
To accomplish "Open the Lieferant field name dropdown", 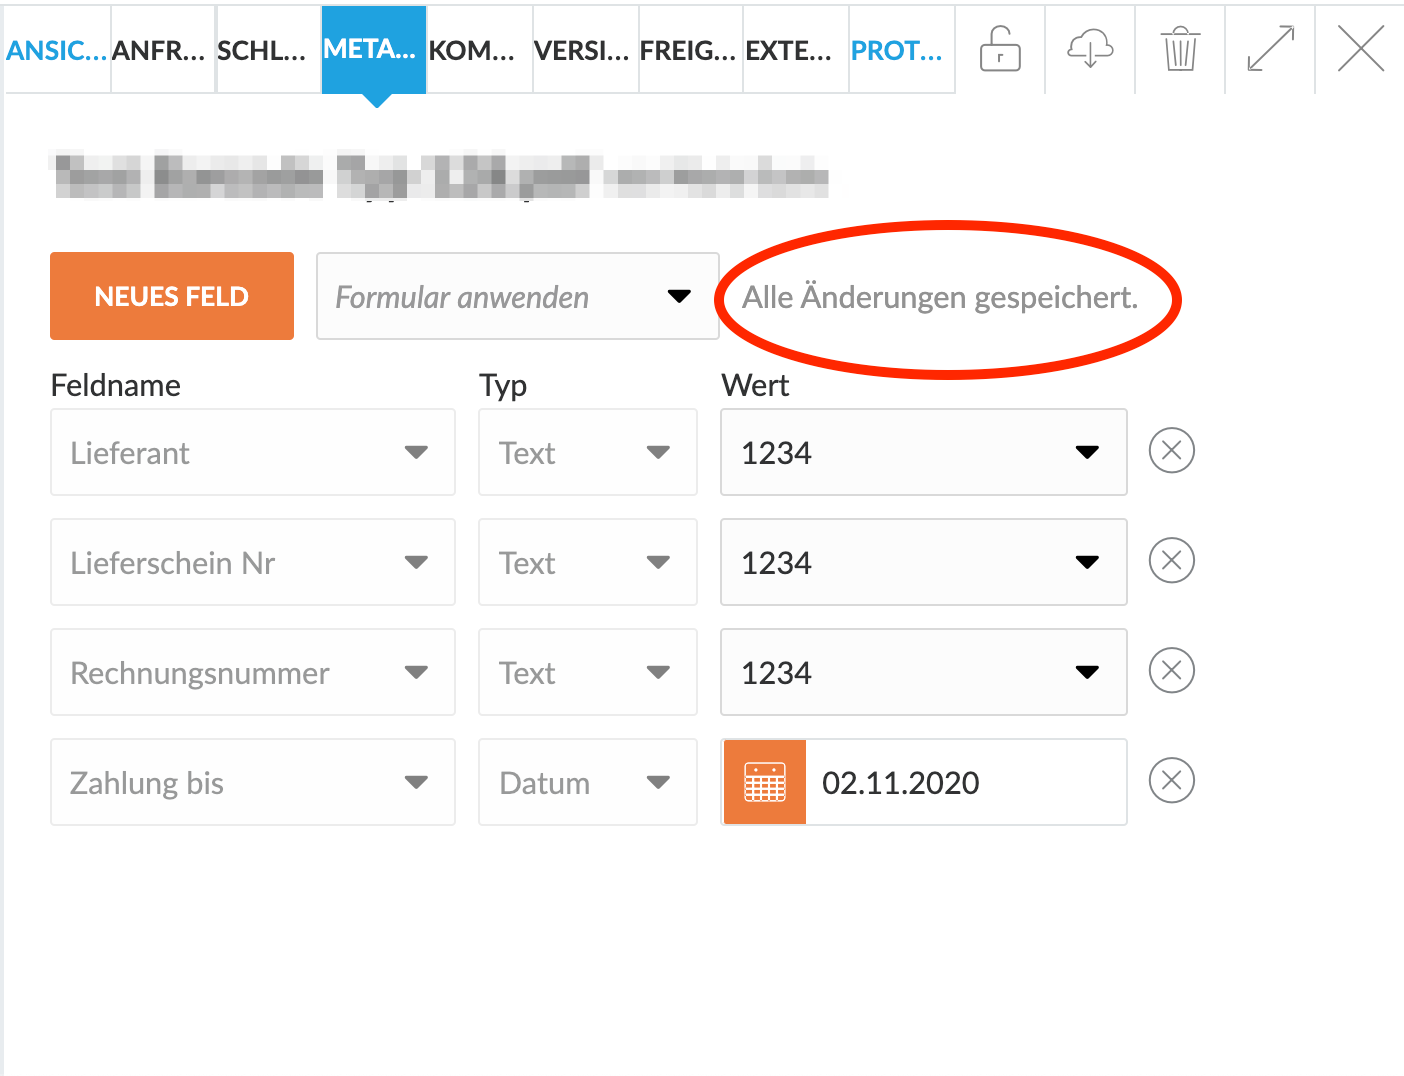I will 253,452.
